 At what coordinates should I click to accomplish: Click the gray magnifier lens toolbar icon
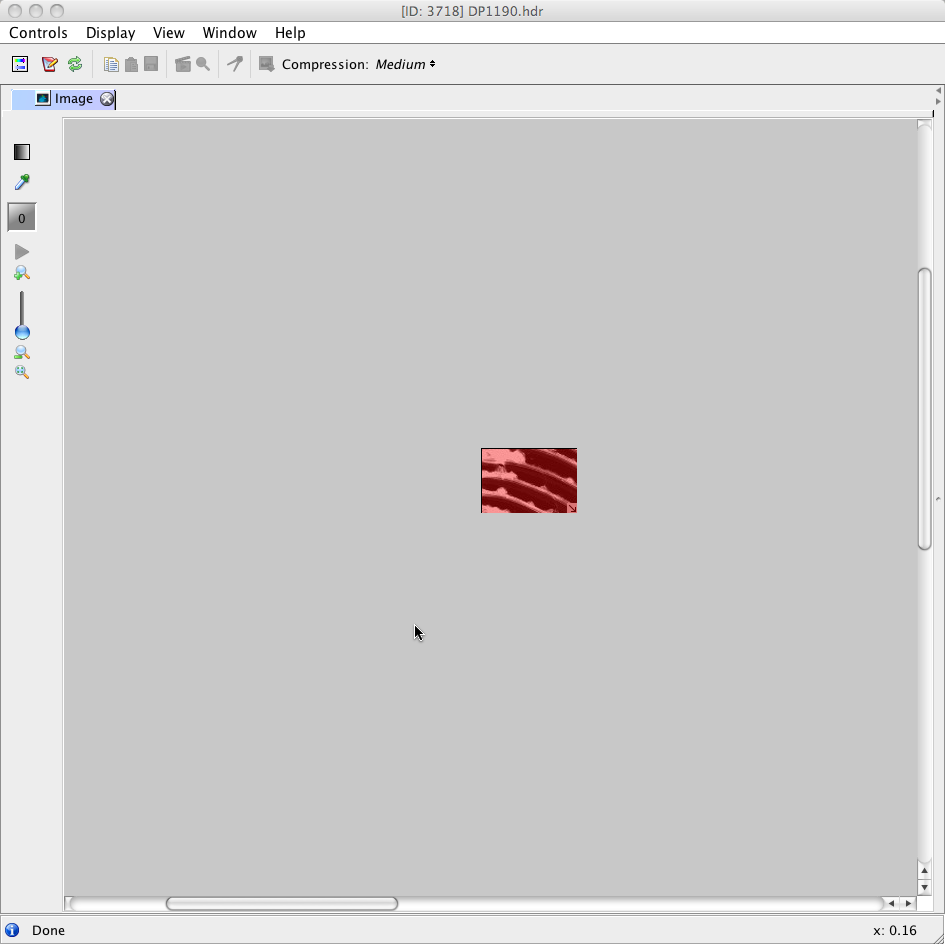click(x=203, y=64)
